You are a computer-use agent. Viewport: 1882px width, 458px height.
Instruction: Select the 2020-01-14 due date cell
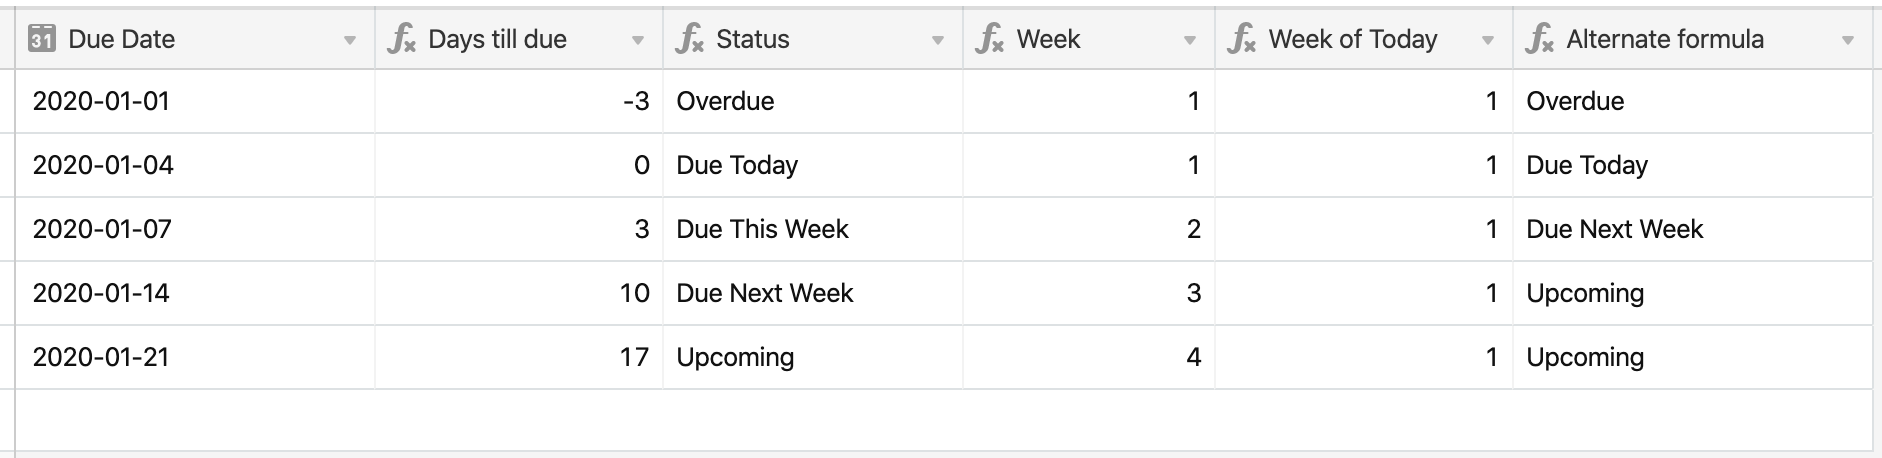click(x=195, y=293)
